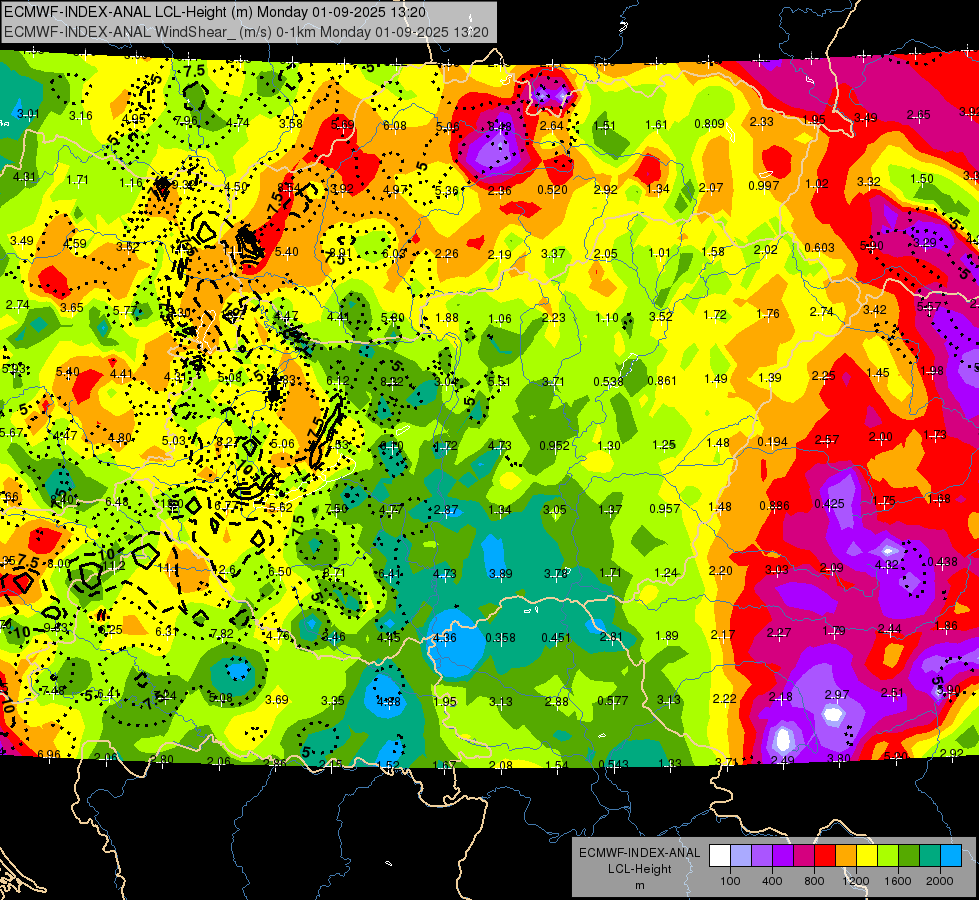Click the magenta swatch in the color legend

click(x=804, y=856)
